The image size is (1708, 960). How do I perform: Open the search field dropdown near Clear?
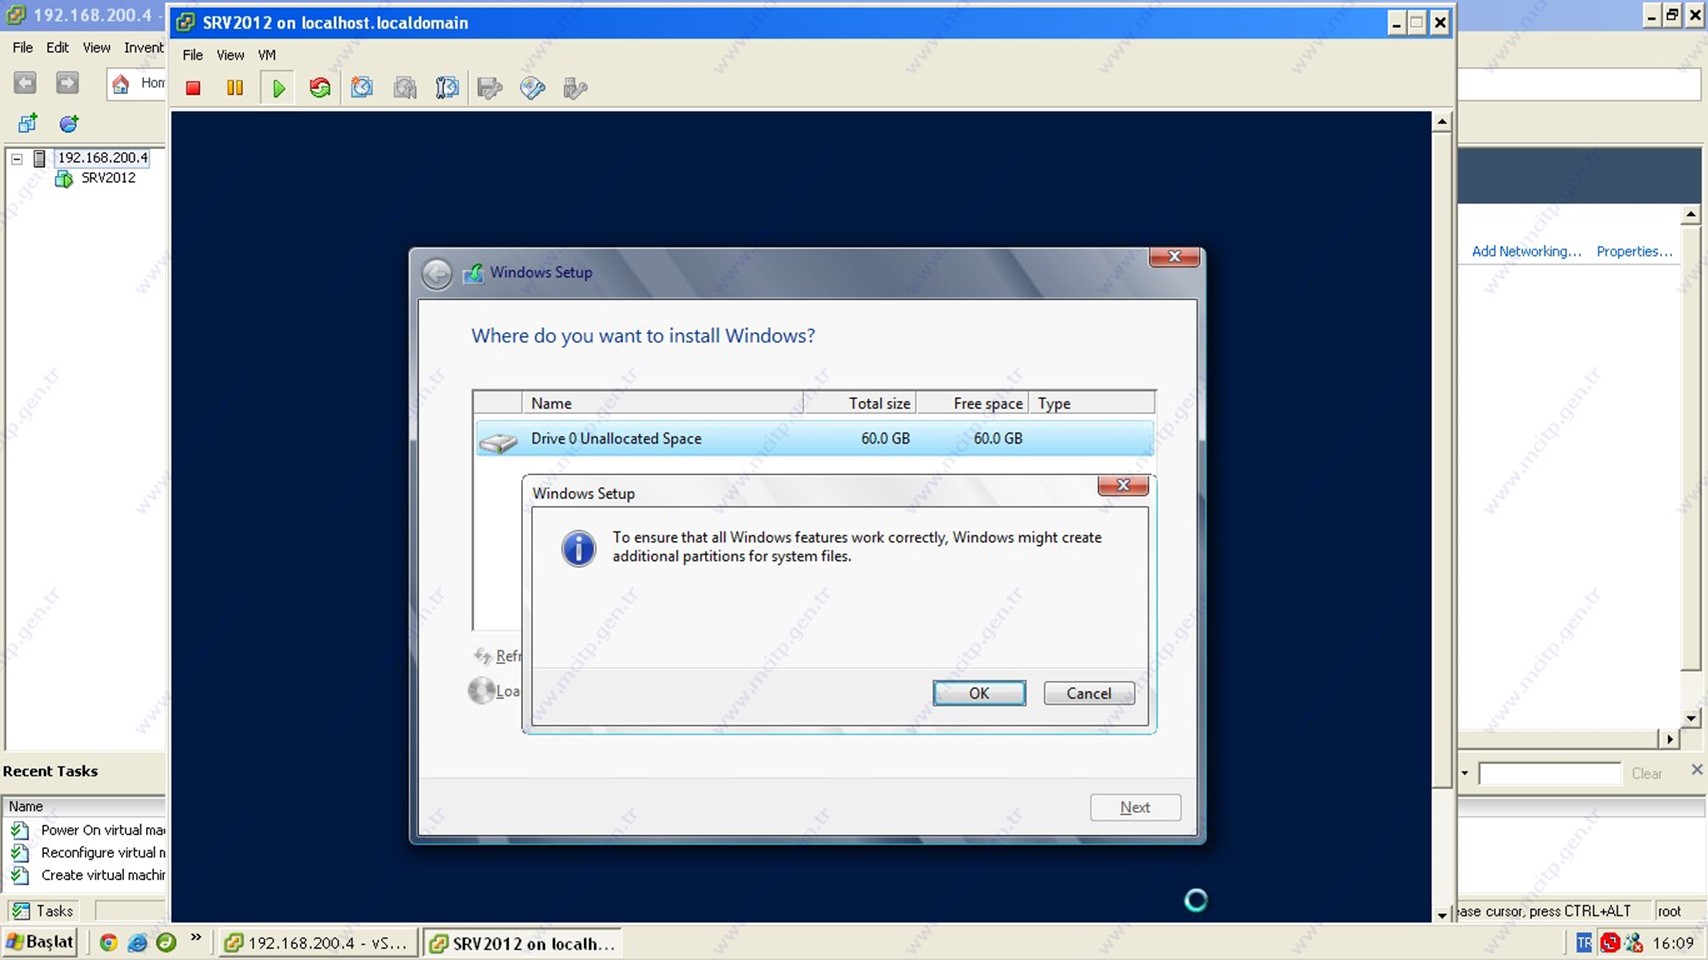coord(1463,773)
